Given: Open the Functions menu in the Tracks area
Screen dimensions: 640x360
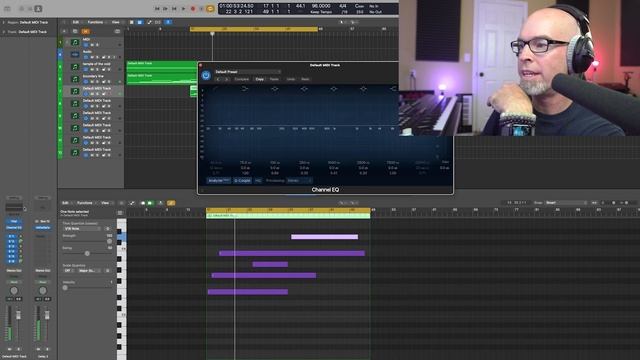Looking at the screenshot, I should 96,22.
